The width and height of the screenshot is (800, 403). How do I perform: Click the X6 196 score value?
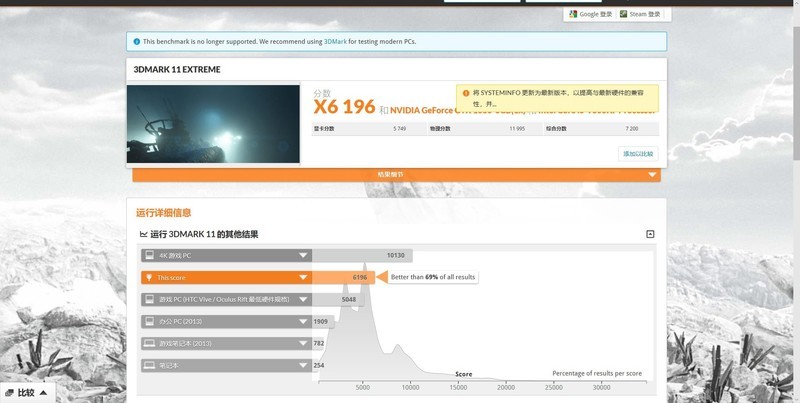pyautogui.click(x=344, y=107)
